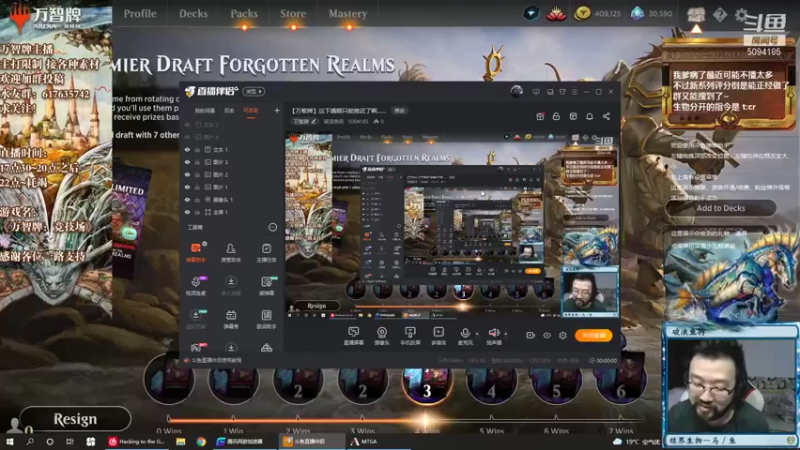The width and height of the screenshot is (800, 450).
Task: Click the gift box icon in streaming app
Action: [540, 116]
